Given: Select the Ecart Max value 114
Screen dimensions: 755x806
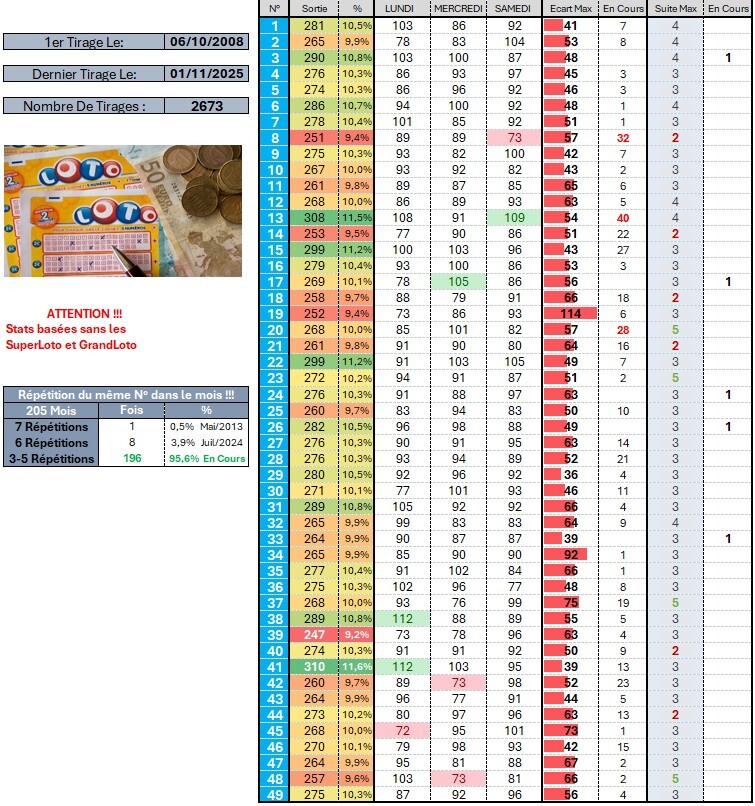Looking at the screenshot, I should click(x=571, y=313).
